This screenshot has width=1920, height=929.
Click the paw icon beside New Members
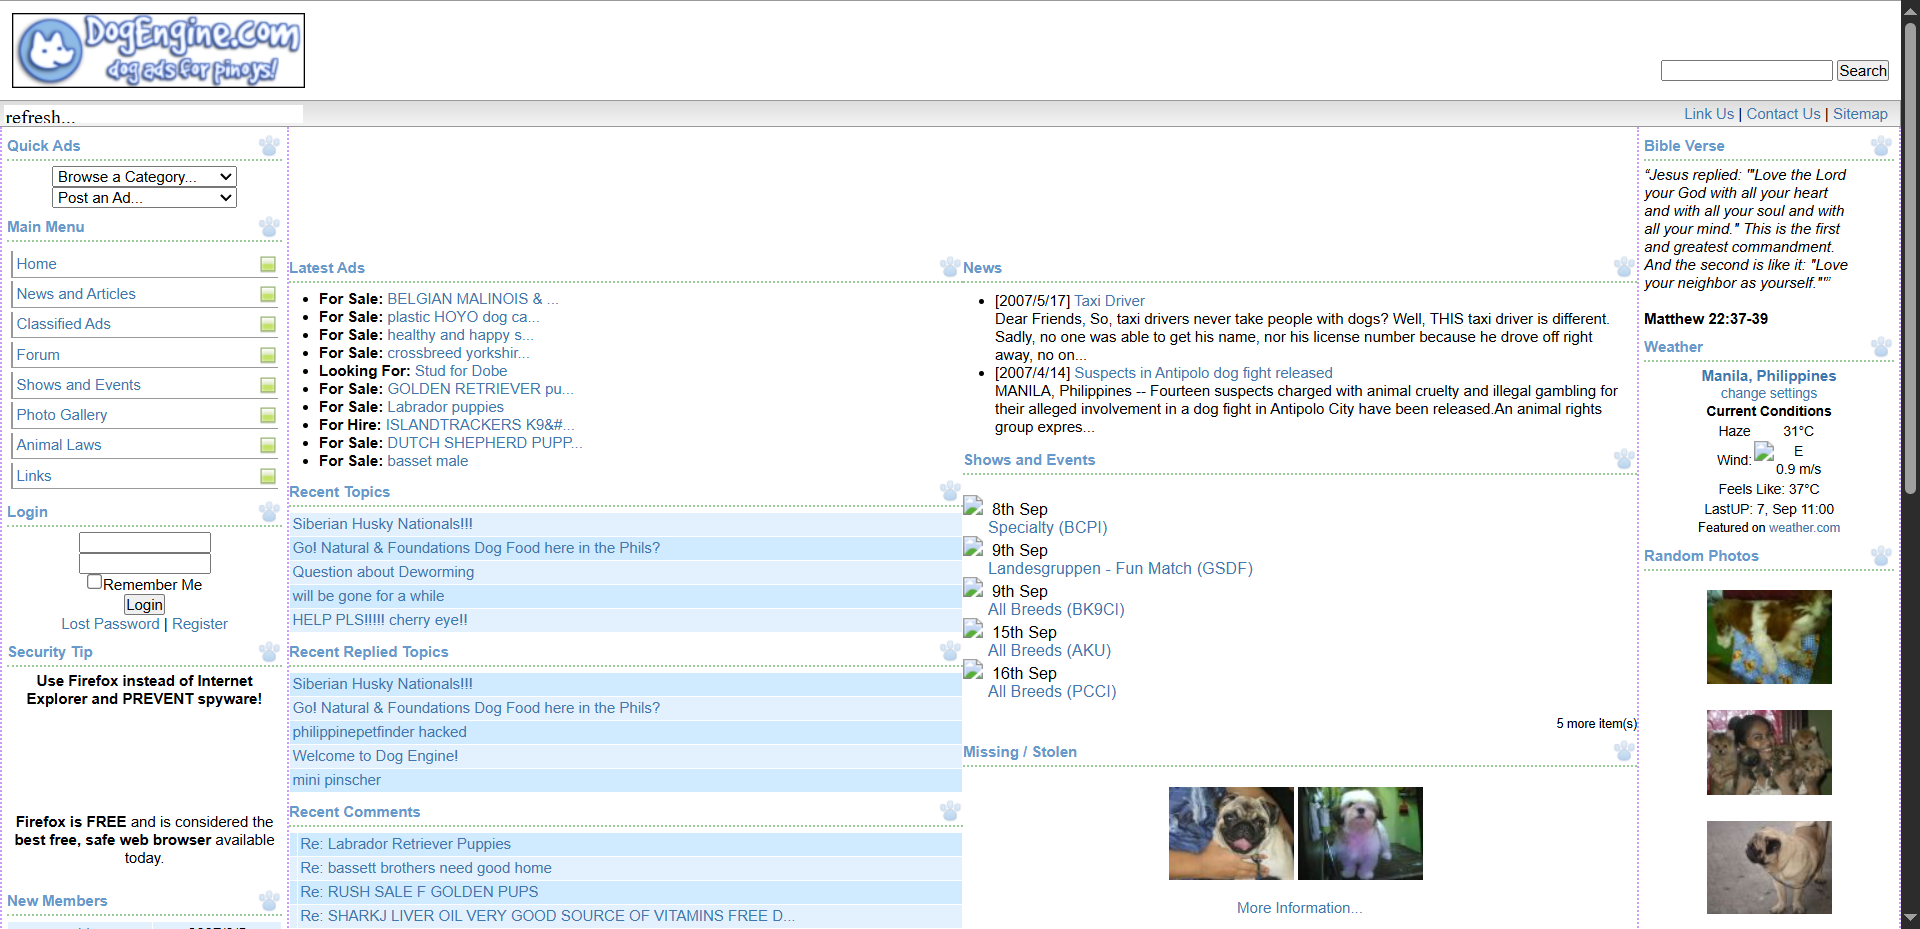click(x=269, y=900)
